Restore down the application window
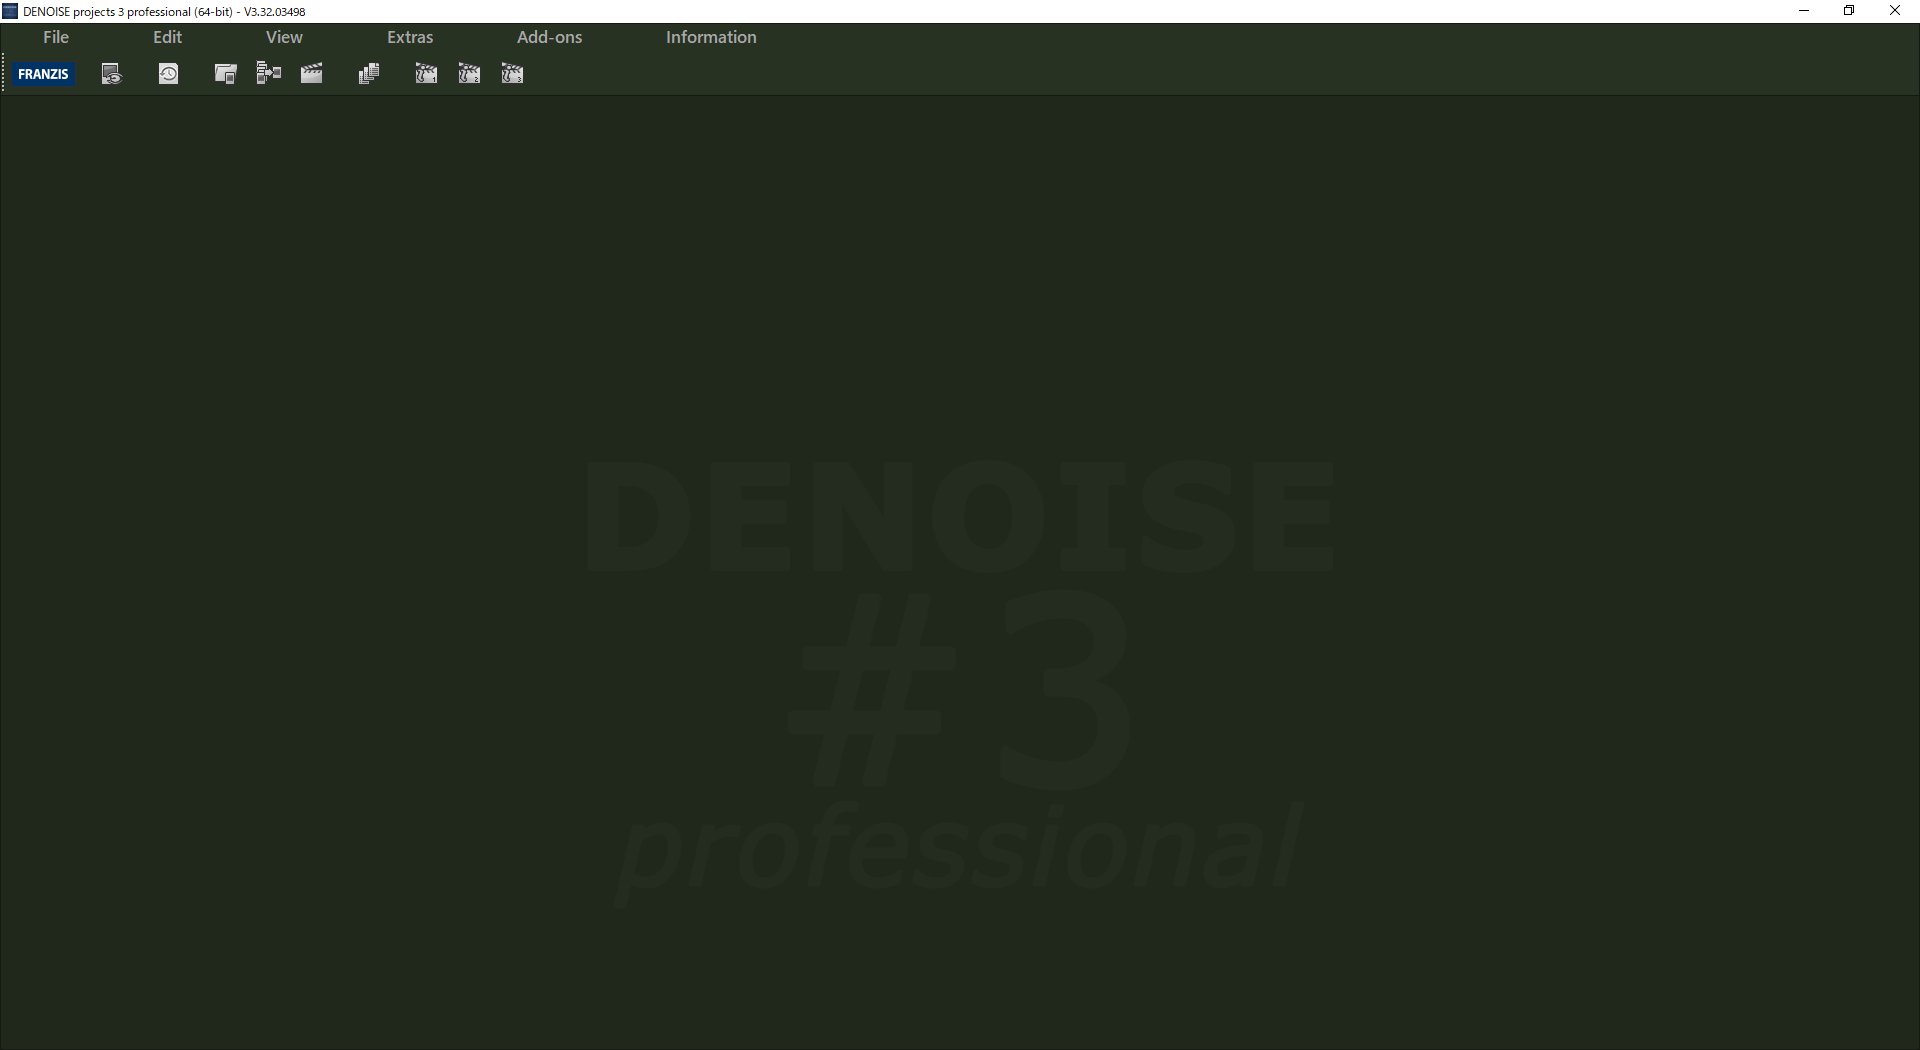This screenshot has height=1050, width=1920. (1849, 11)
